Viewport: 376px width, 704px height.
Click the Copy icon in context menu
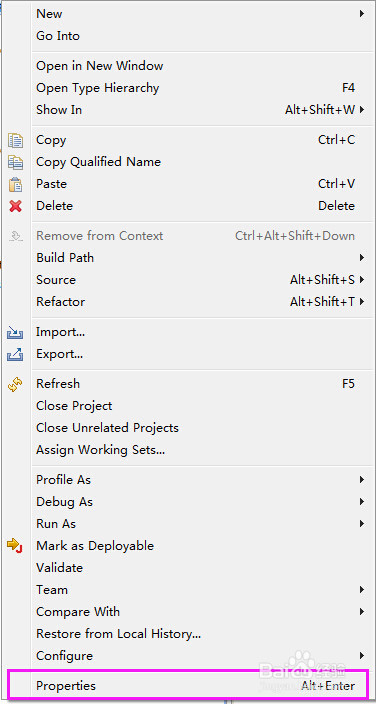click(x=15, y=141)
